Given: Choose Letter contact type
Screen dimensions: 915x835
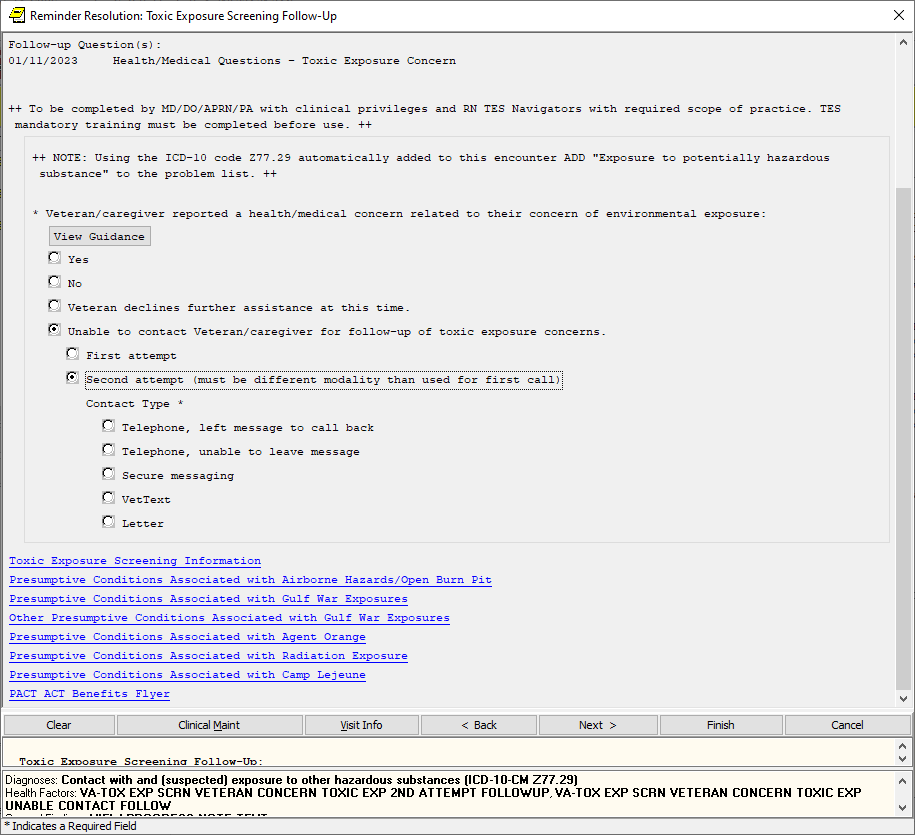Looking at the screenshot, I should 109,522.
